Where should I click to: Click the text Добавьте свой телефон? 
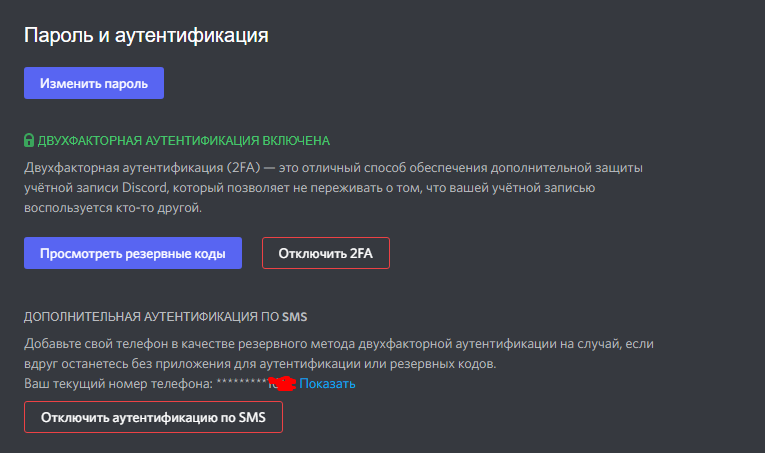tap(96, 344)
